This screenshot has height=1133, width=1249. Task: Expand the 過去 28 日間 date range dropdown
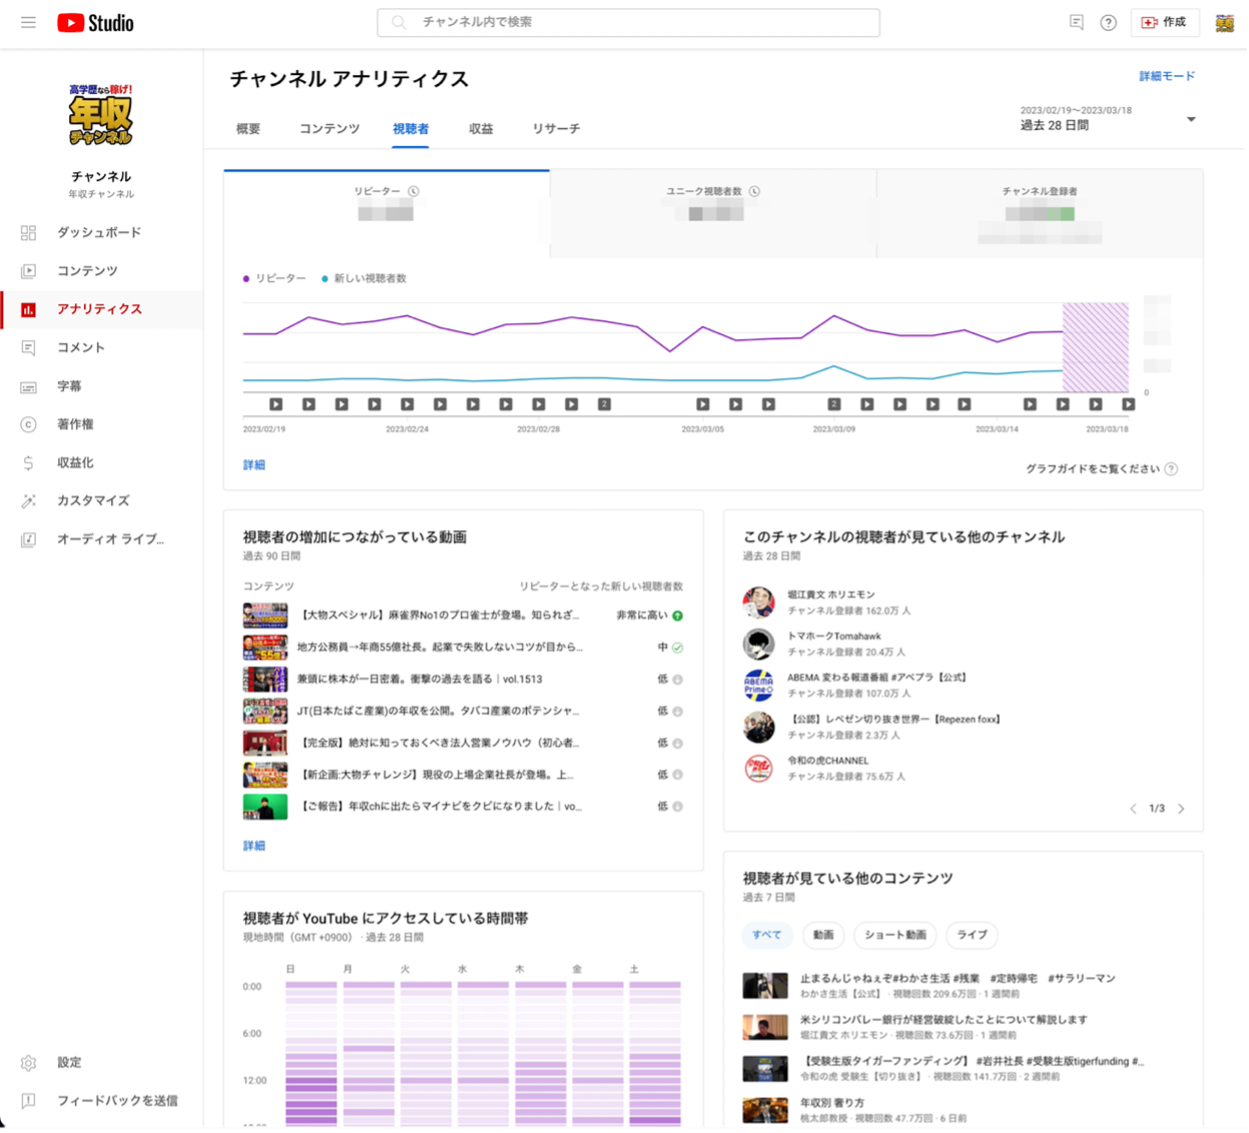click(x=1190, y=120)
